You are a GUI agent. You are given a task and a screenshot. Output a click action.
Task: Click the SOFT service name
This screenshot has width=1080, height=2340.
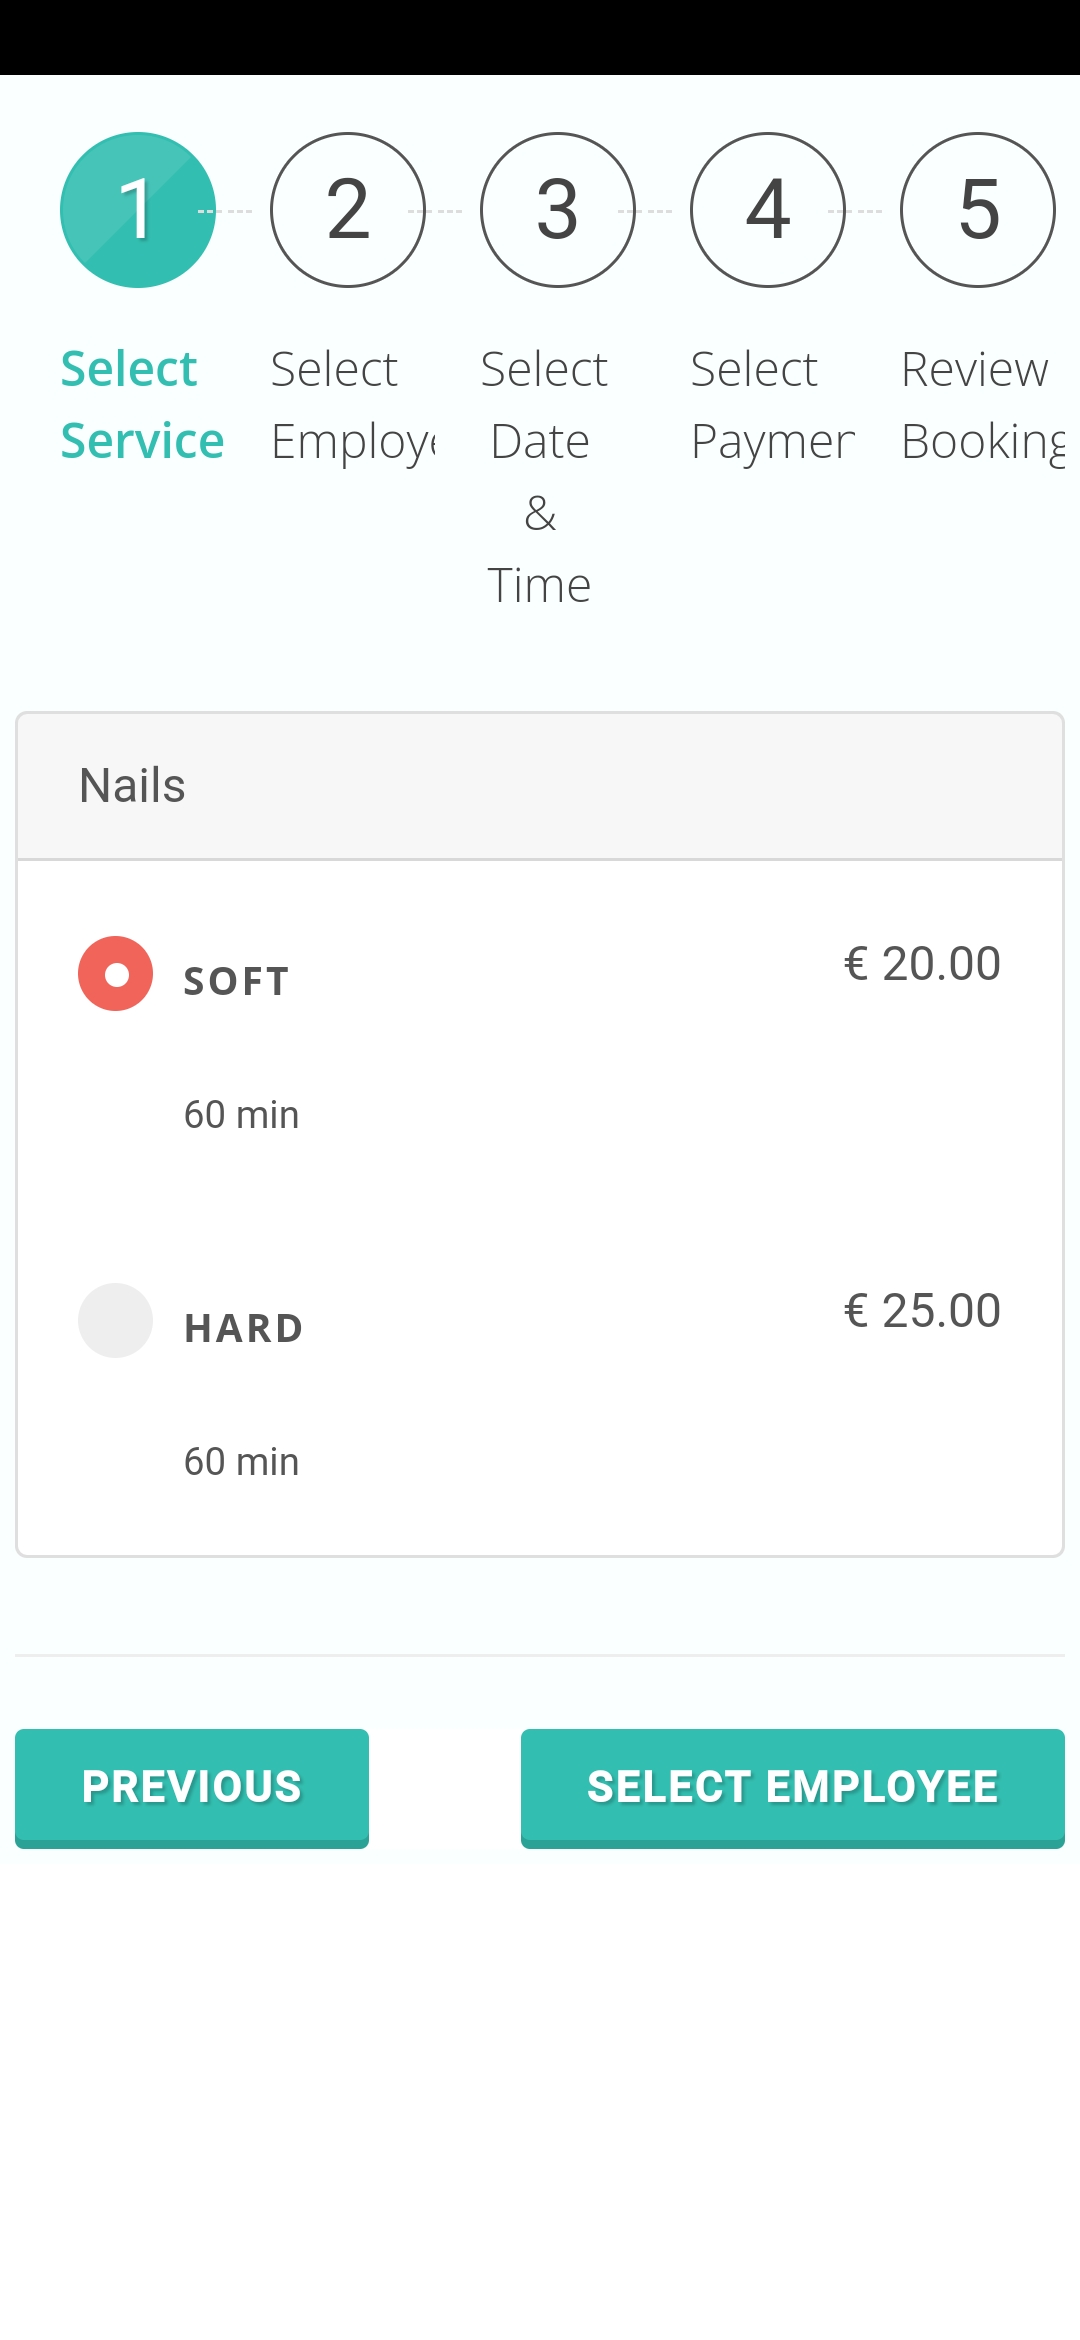pyautogui.click(x=237, y=982)
